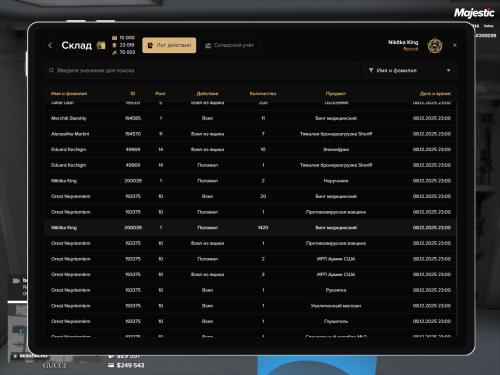Click ID 194570 in the table
The width and height of the screenshot is (500, 375).
pyautogui.click(x=133, y=134)
